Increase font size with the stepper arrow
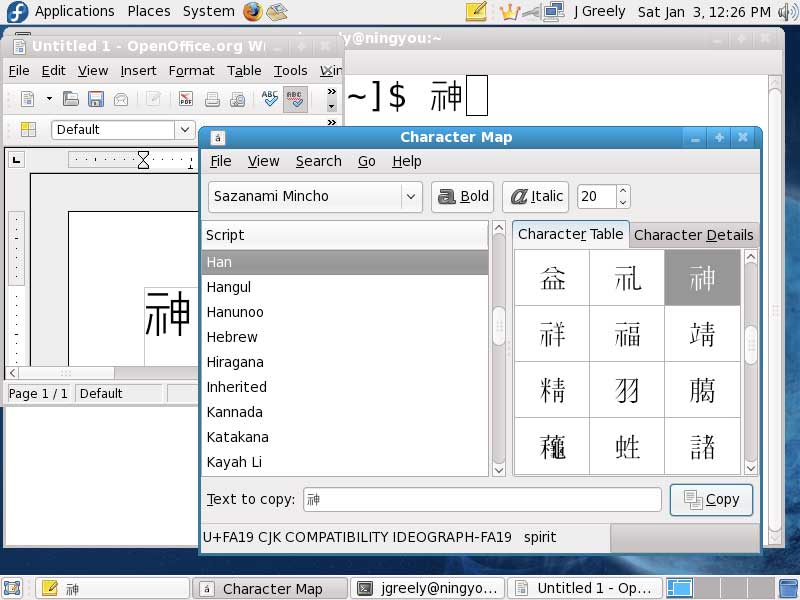The height and width of the screenshot is (600, 800). (x=621, y=190)
